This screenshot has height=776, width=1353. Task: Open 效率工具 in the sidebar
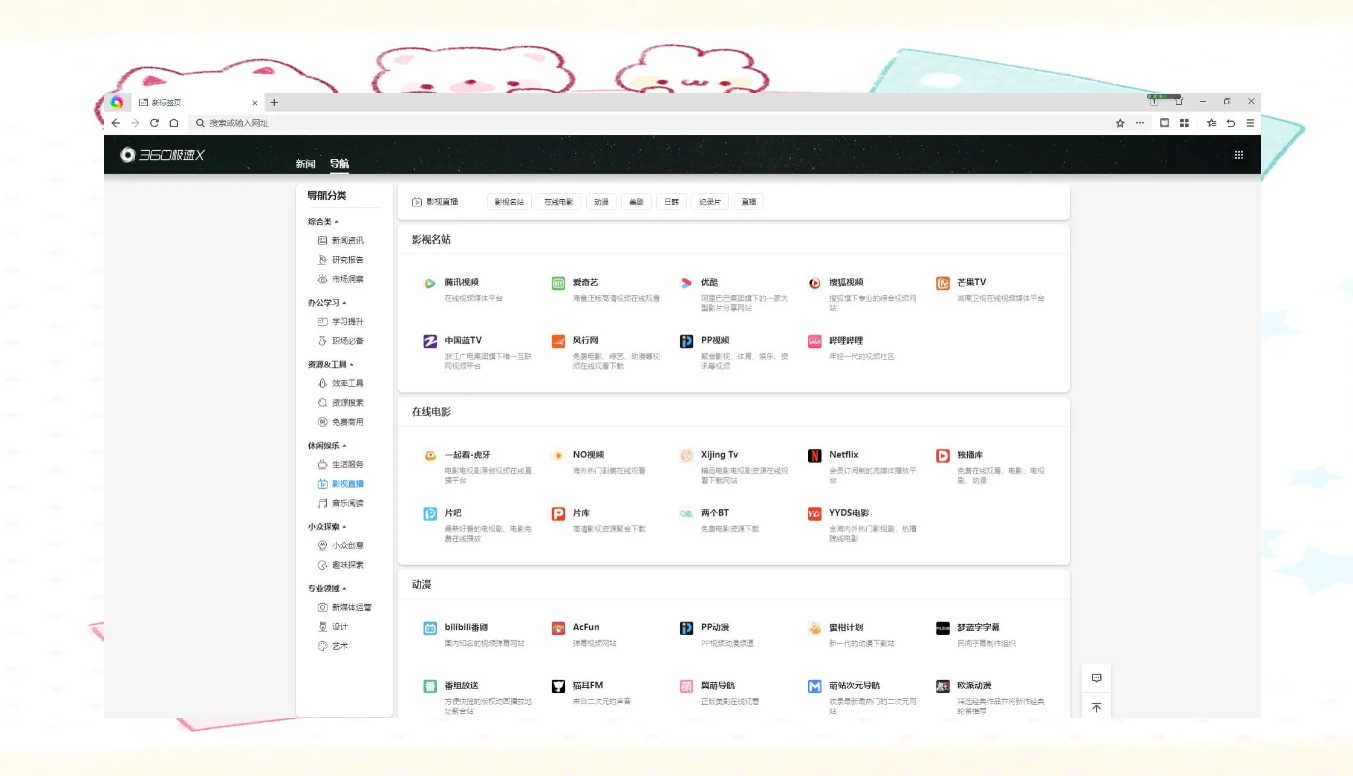(x=340, y=383)
